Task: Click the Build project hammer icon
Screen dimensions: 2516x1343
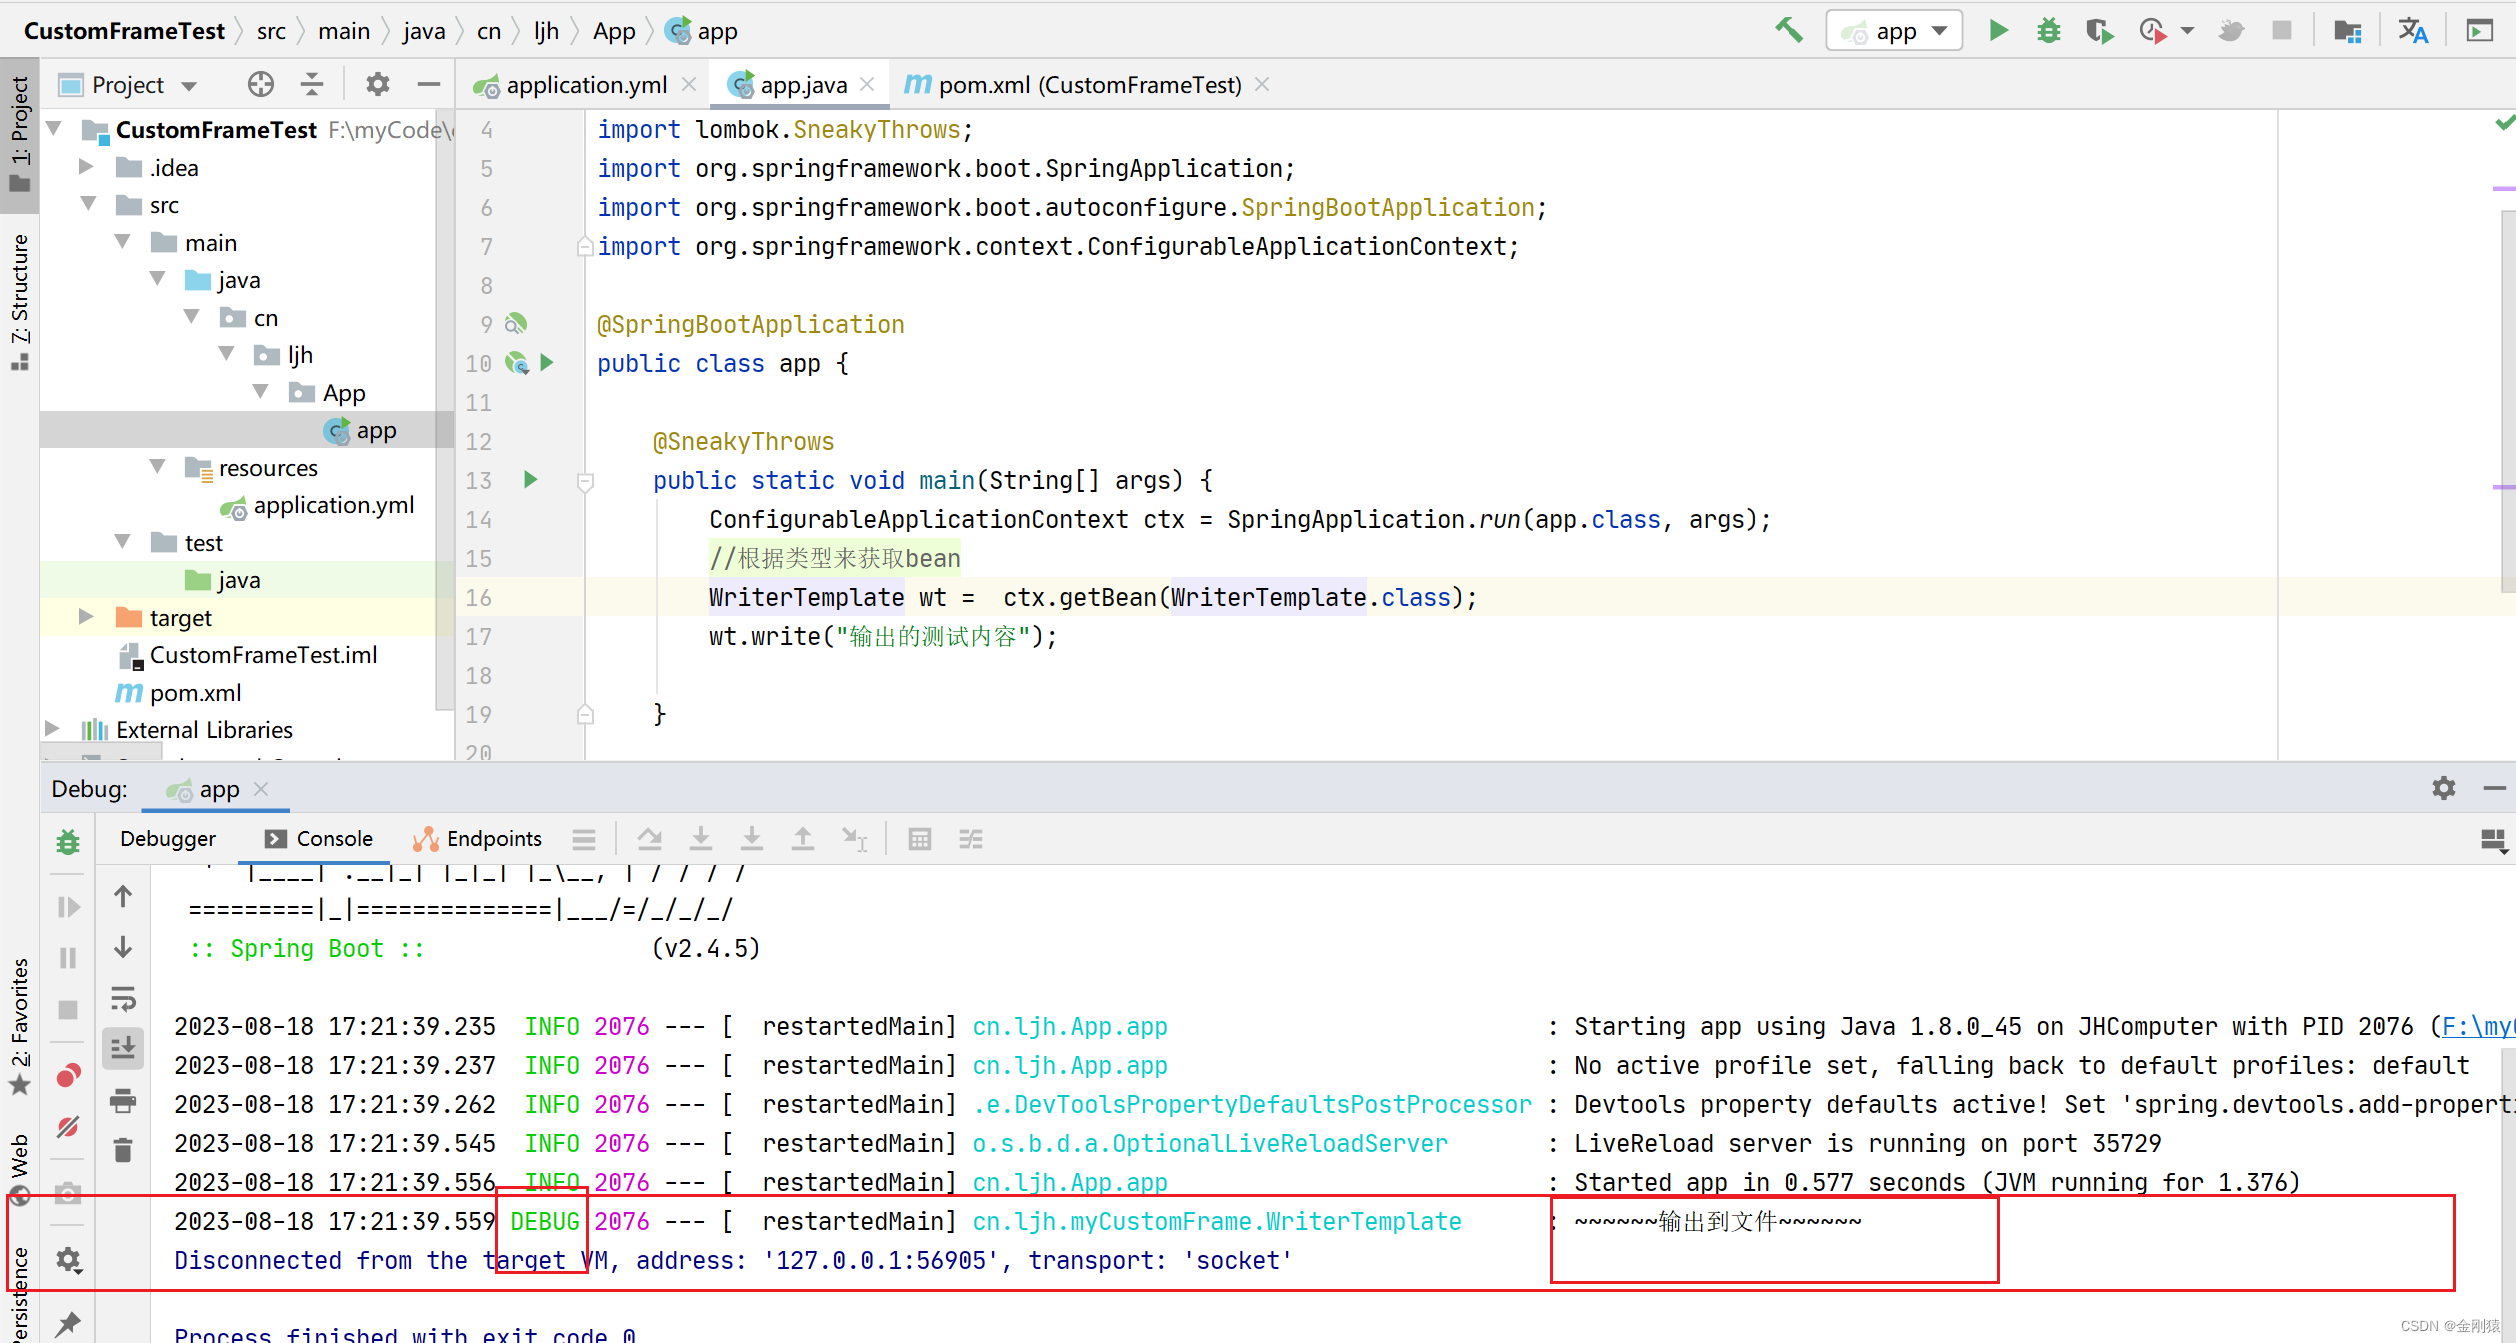Action: (x=1789, y=31)
